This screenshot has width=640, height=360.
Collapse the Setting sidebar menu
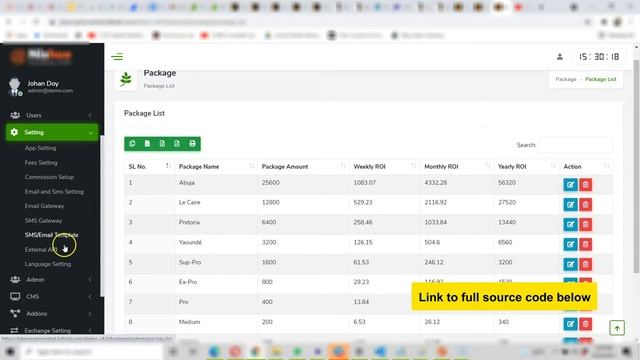(52, 132)
